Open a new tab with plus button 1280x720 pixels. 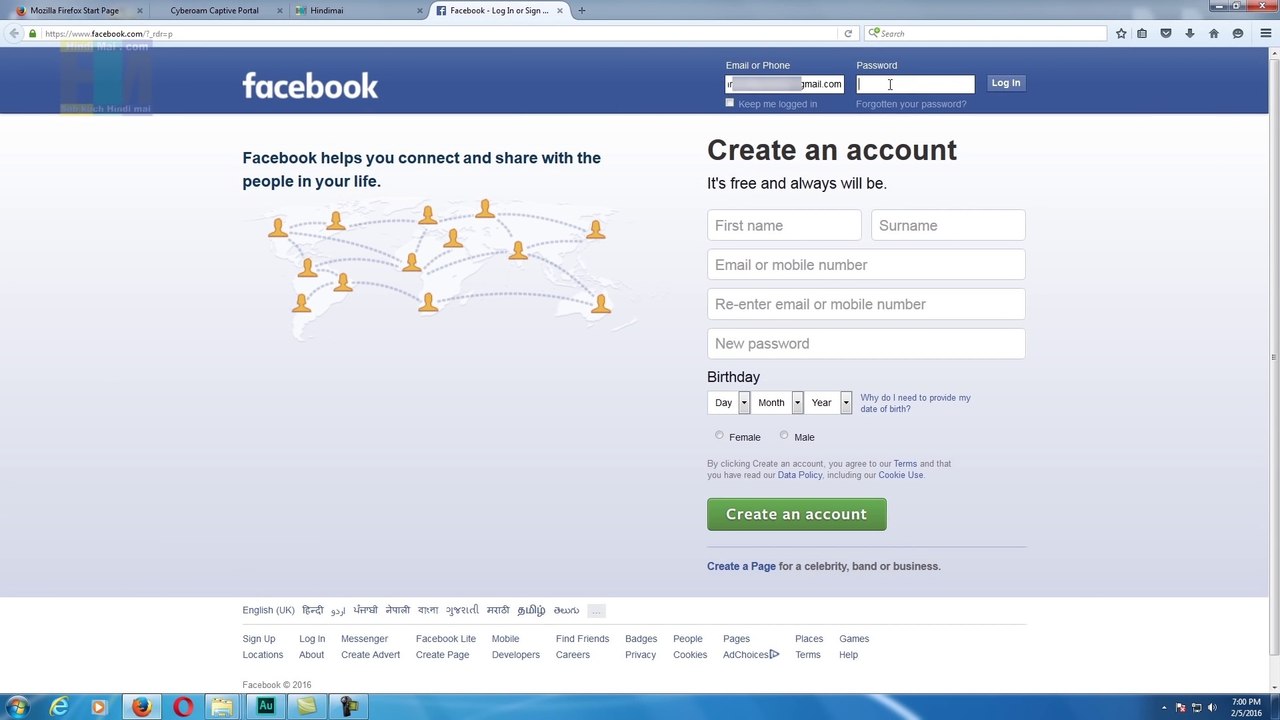tap(582, 10)
